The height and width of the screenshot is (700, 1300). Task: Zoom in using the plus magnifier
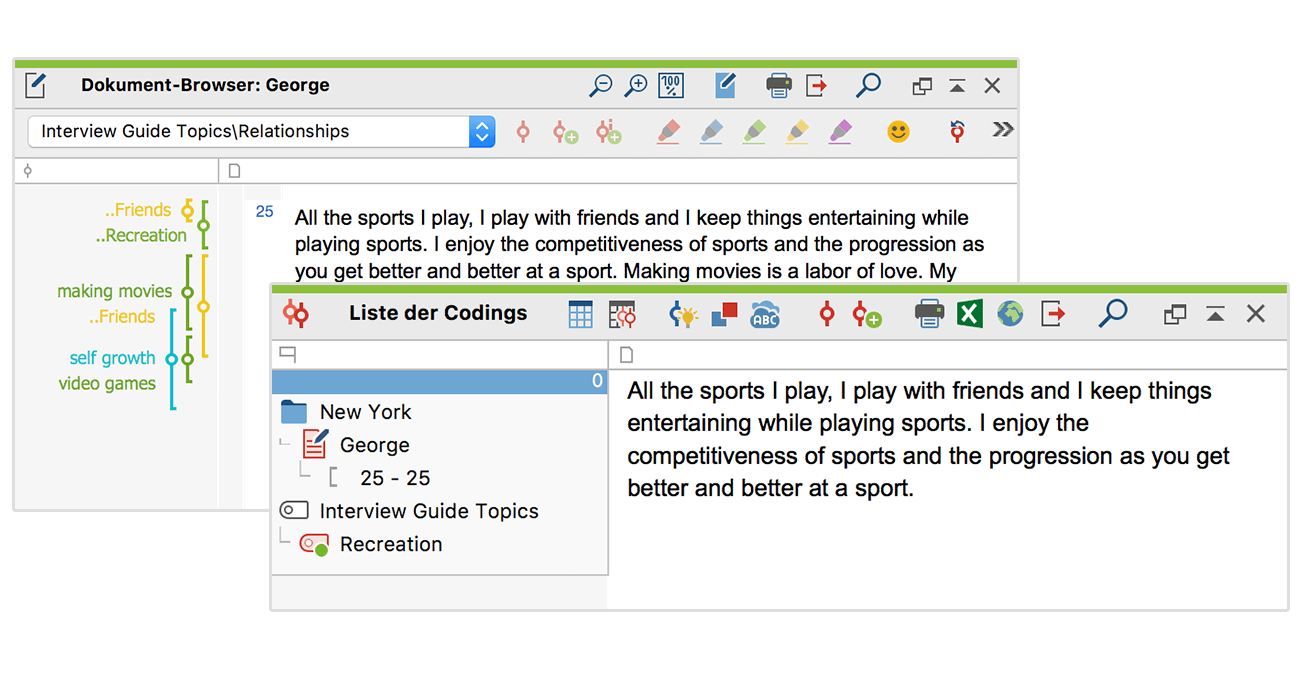coord(635,86)
